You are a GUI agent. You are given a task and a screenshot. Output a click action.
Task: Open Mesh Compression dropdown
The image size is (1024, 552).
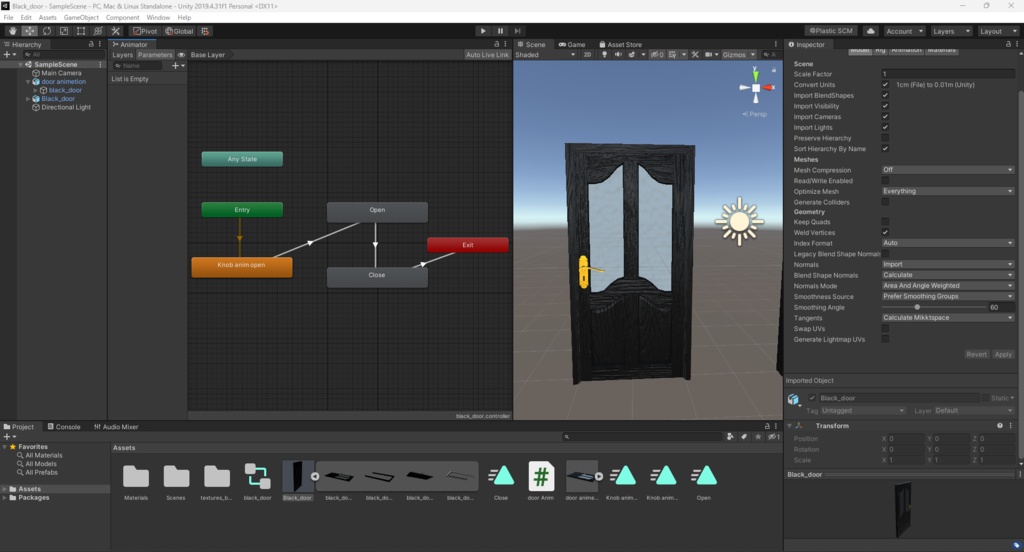(x=948, y=170)
